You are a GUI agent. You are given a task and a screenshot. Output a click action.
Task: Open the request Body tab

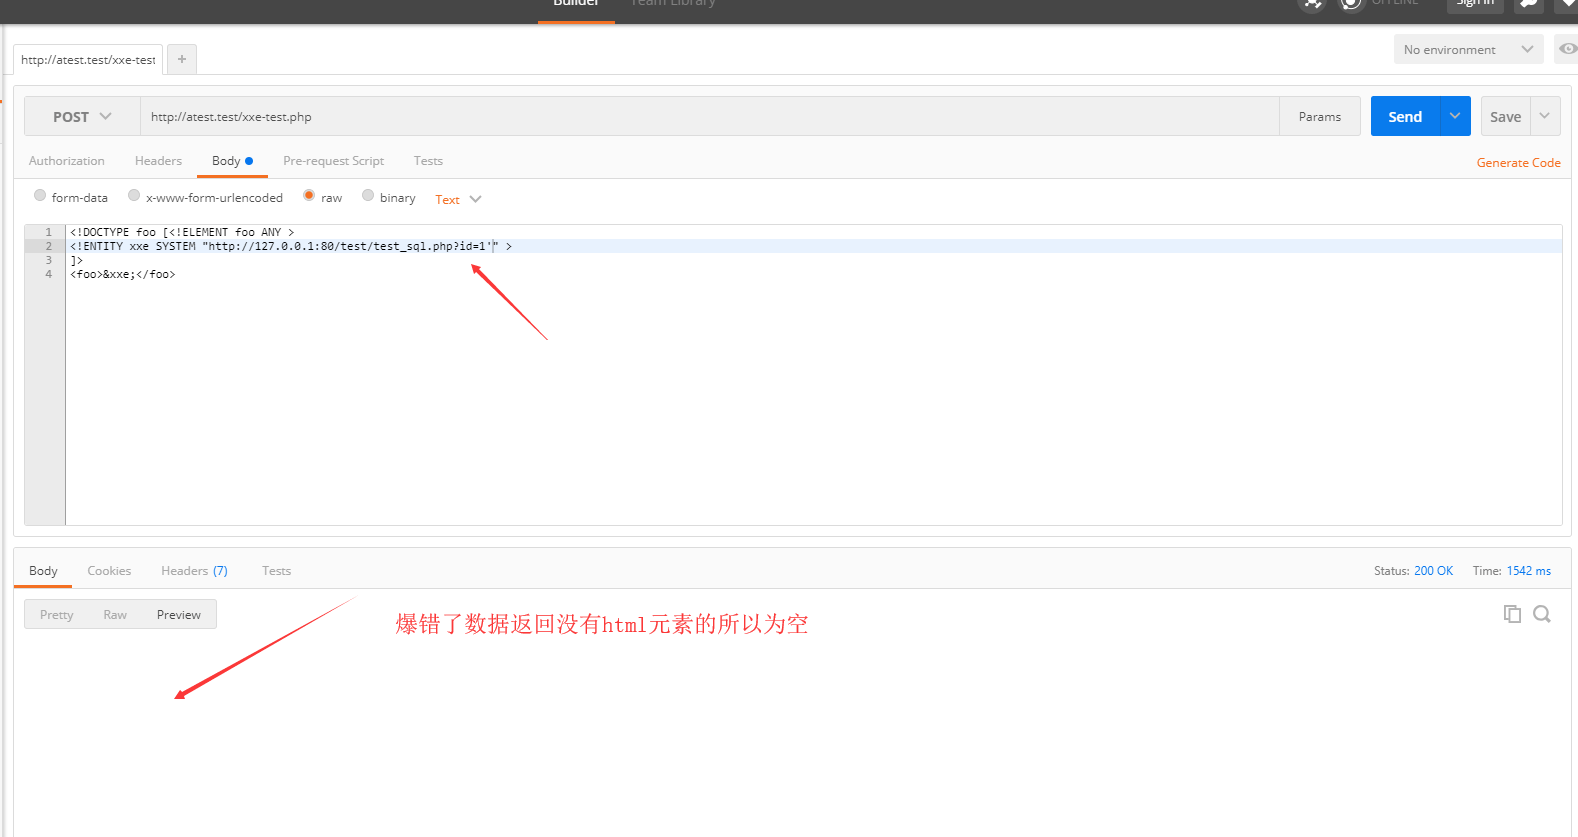(x=232, y=161)
